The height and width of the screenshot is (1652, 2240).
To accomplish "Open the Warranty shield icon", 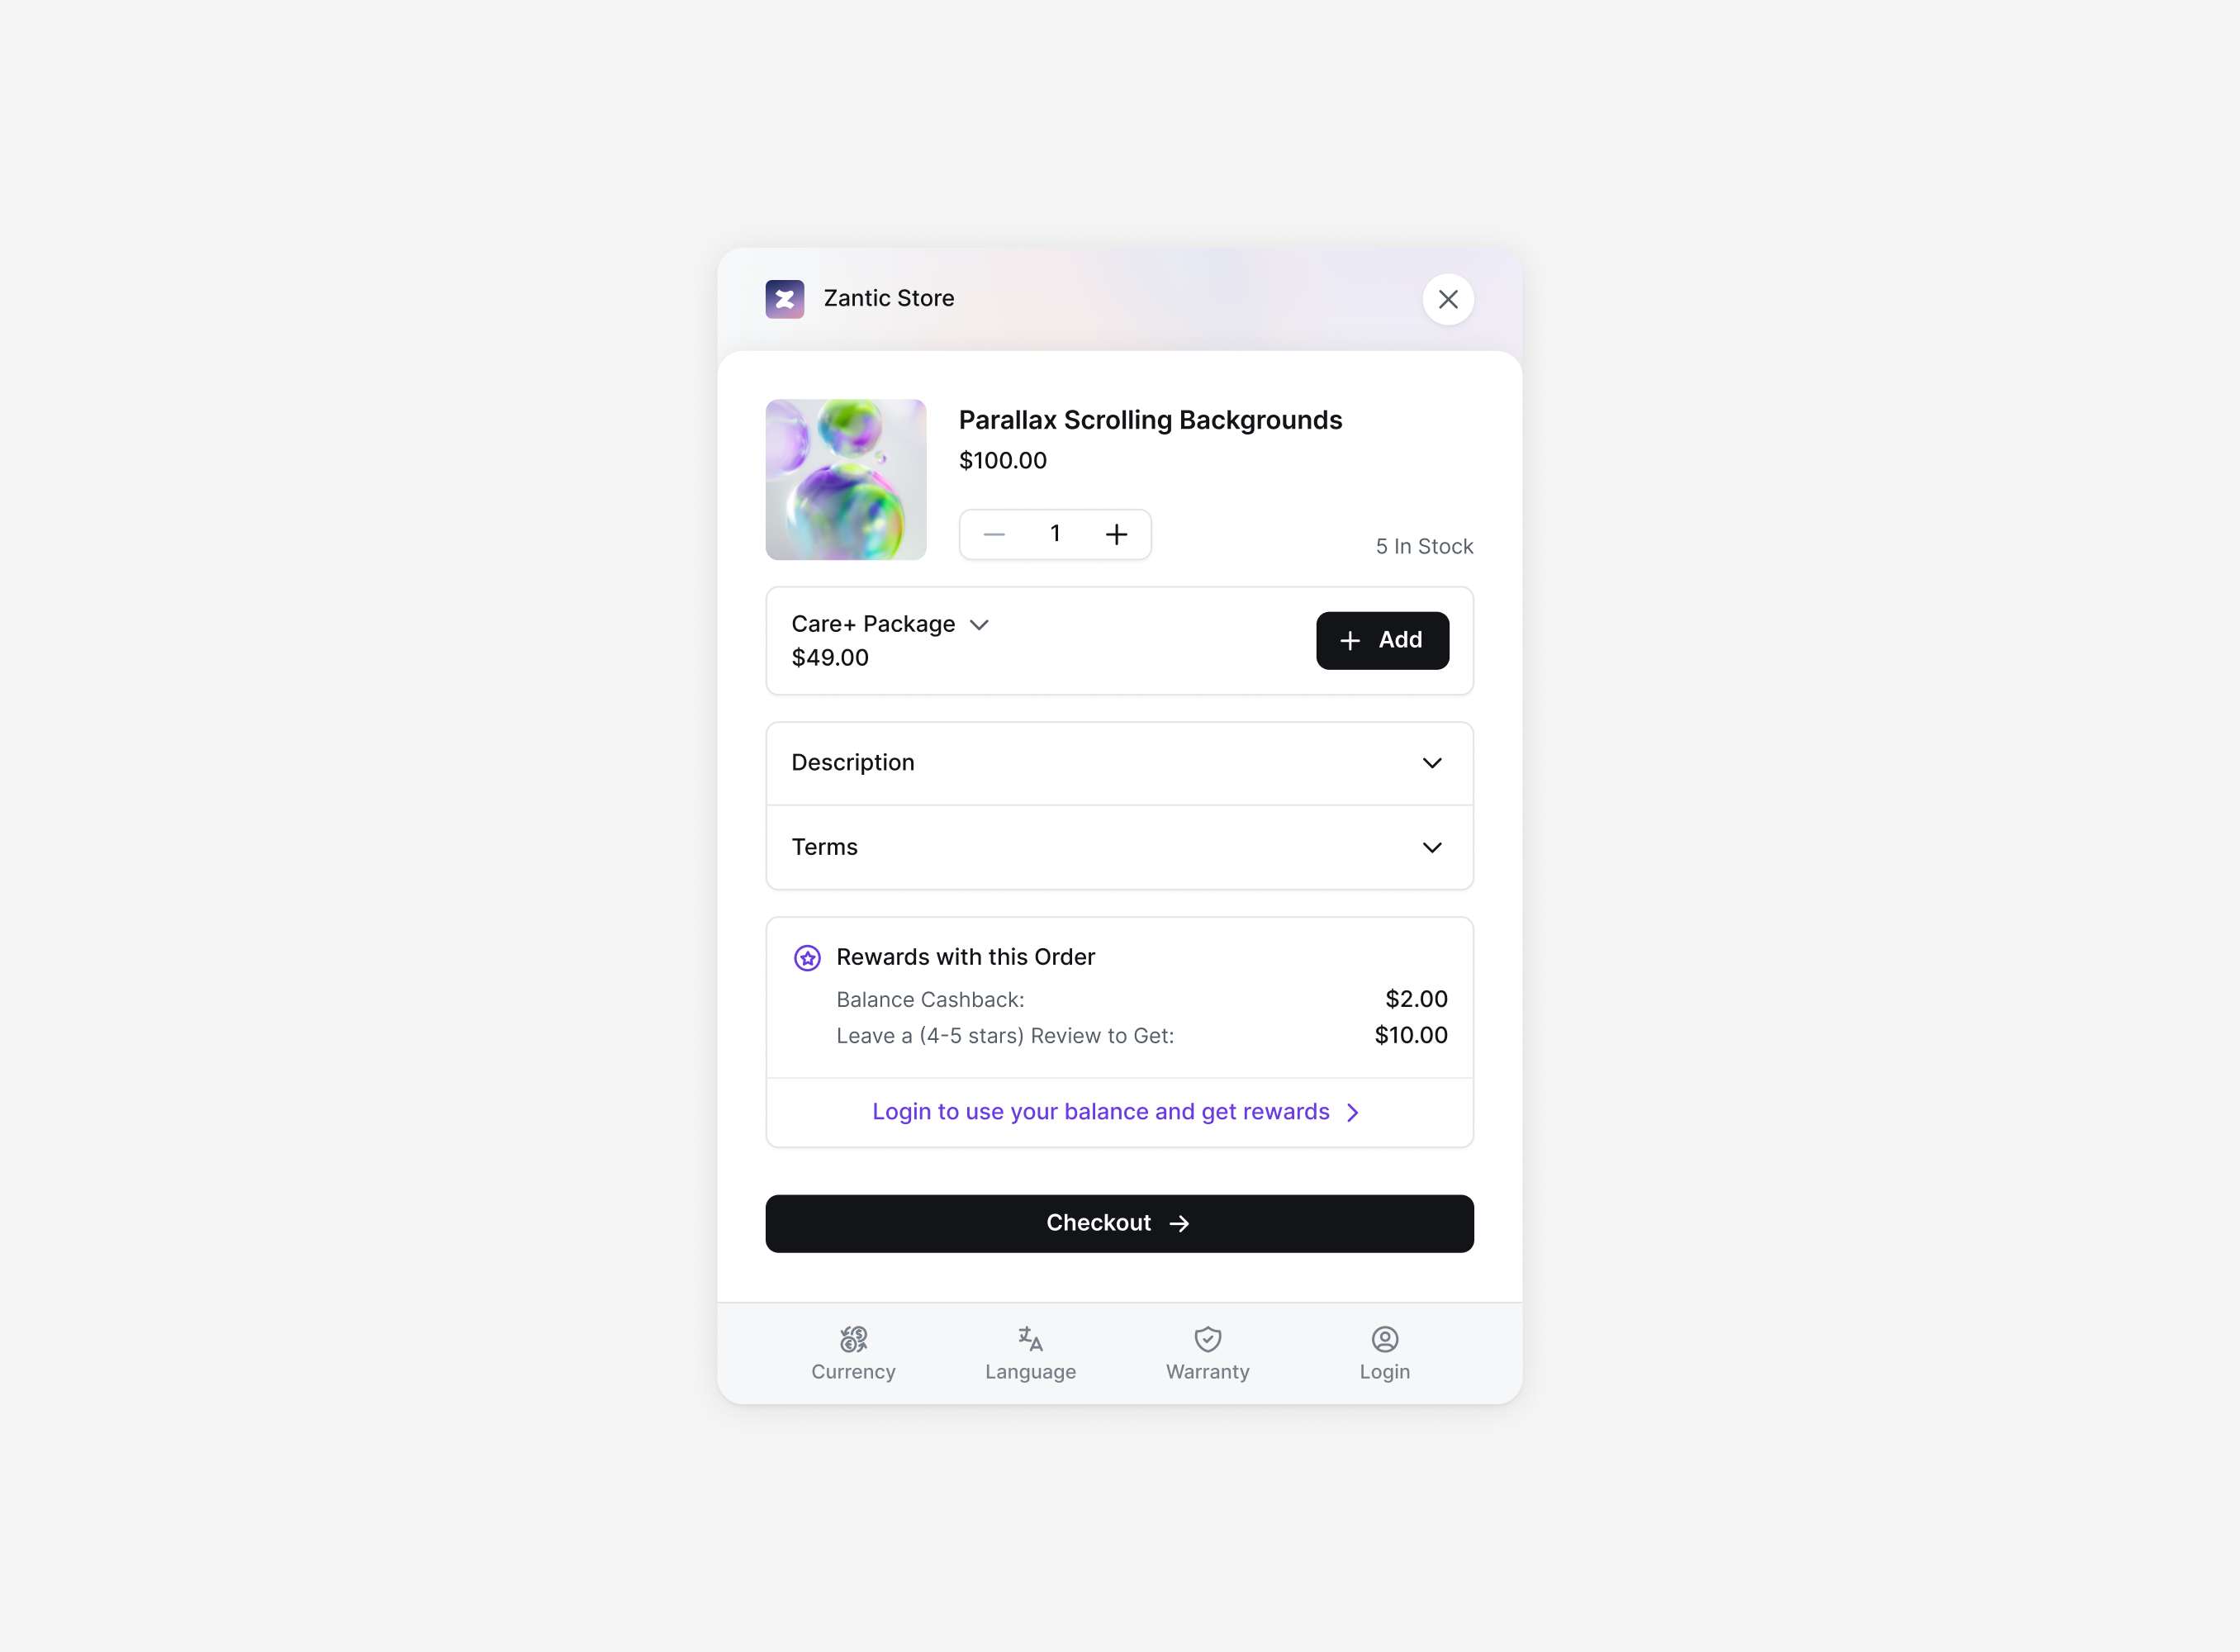I will point(1207,1338).
